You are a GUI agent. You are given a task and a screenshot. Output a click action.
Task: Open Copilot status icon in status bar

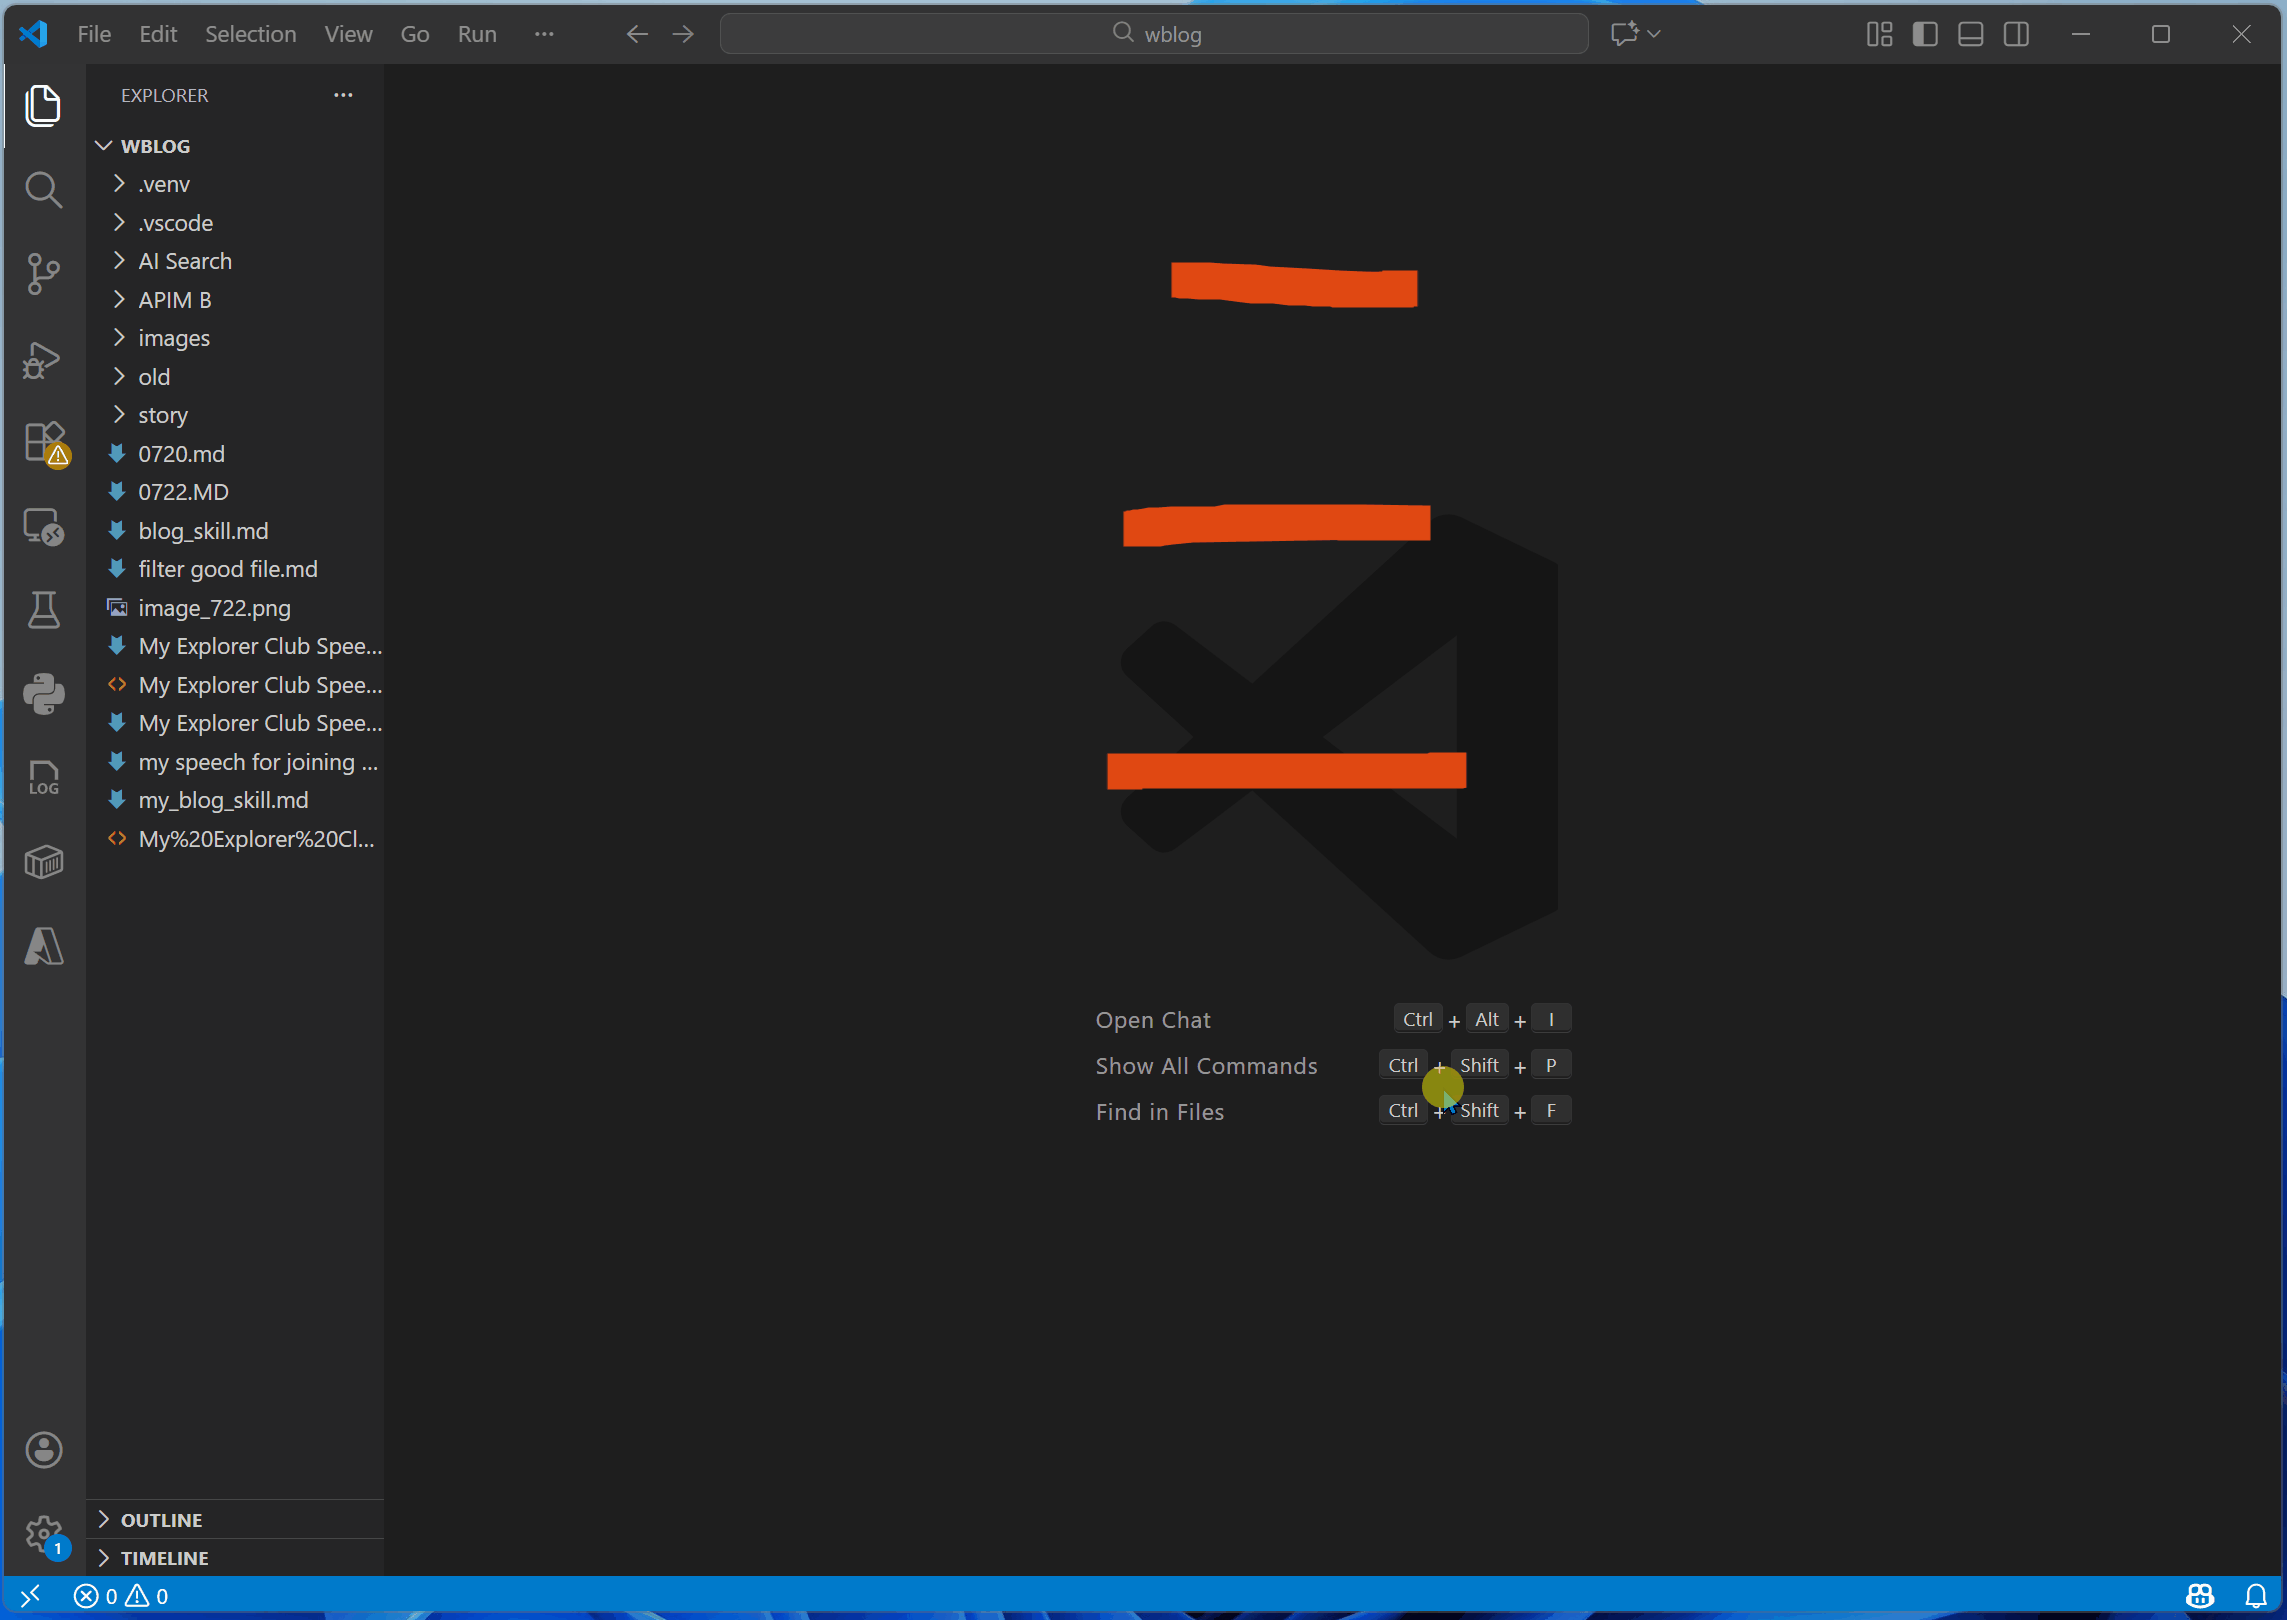2200,1596
